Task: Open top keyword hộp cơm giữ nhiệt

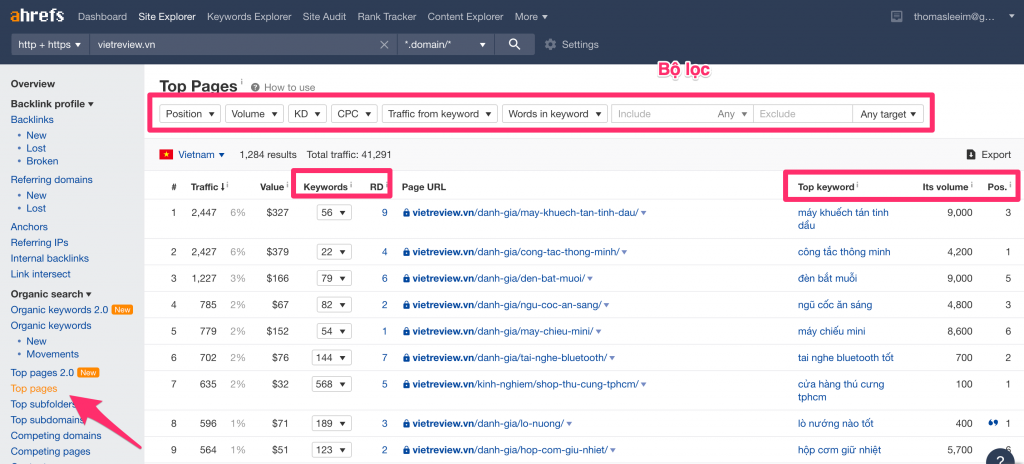Action: [x=839, y=450]
